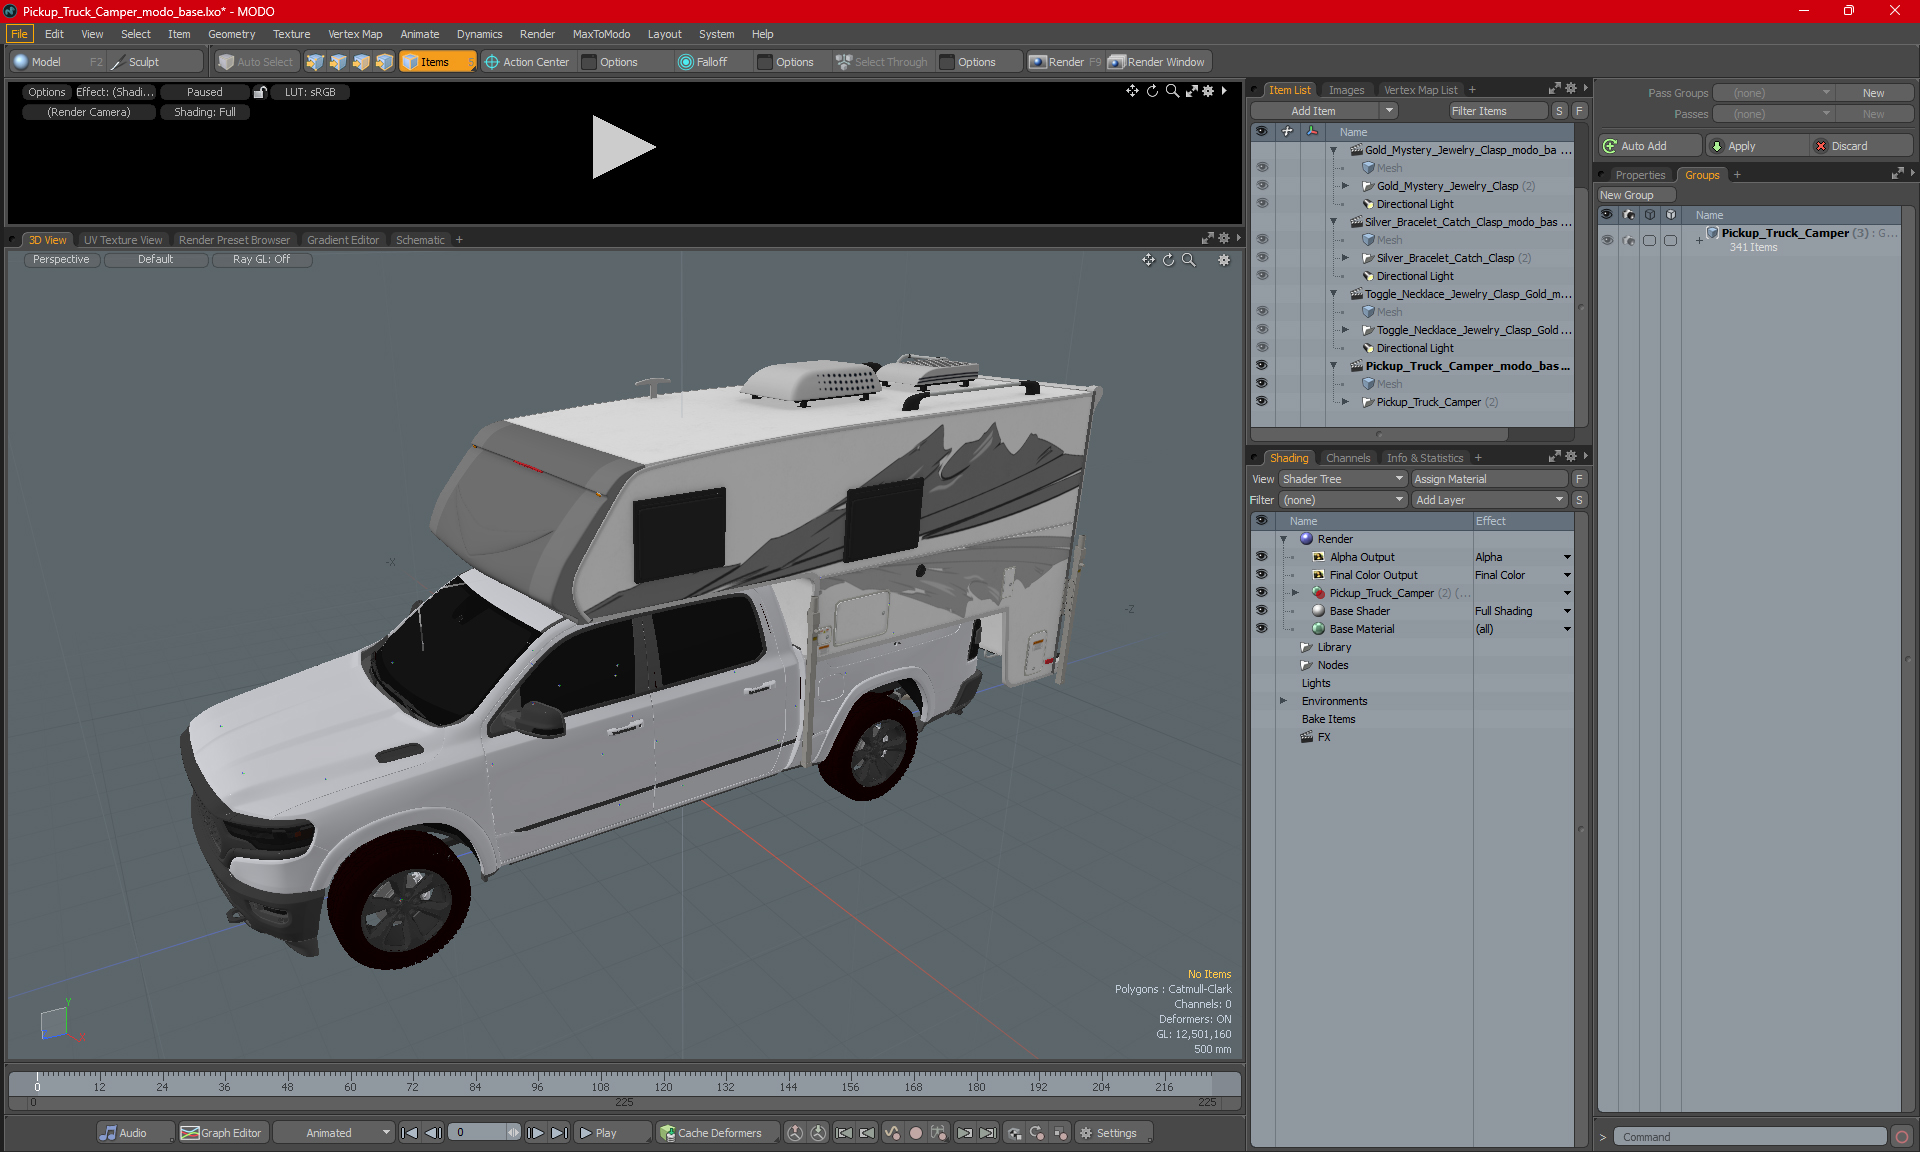Step forward one frame
This screenshot has height=1152, width=1920.
tap(536, 1133)
